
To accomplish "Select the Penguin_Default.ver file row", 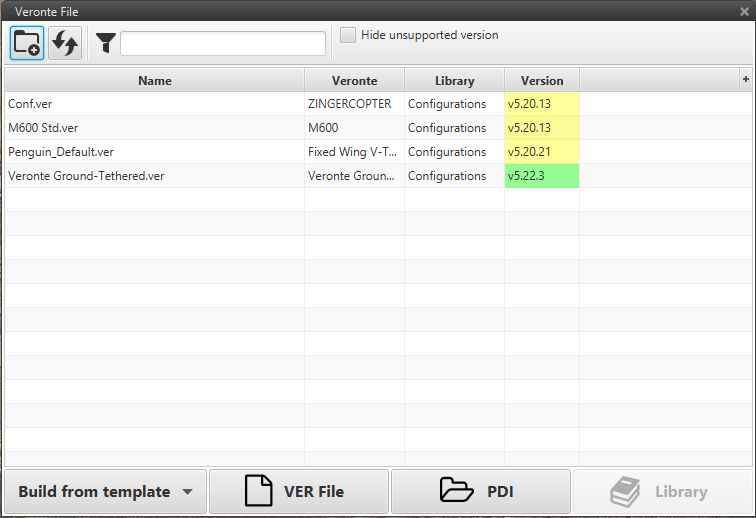I will (378, 152).
